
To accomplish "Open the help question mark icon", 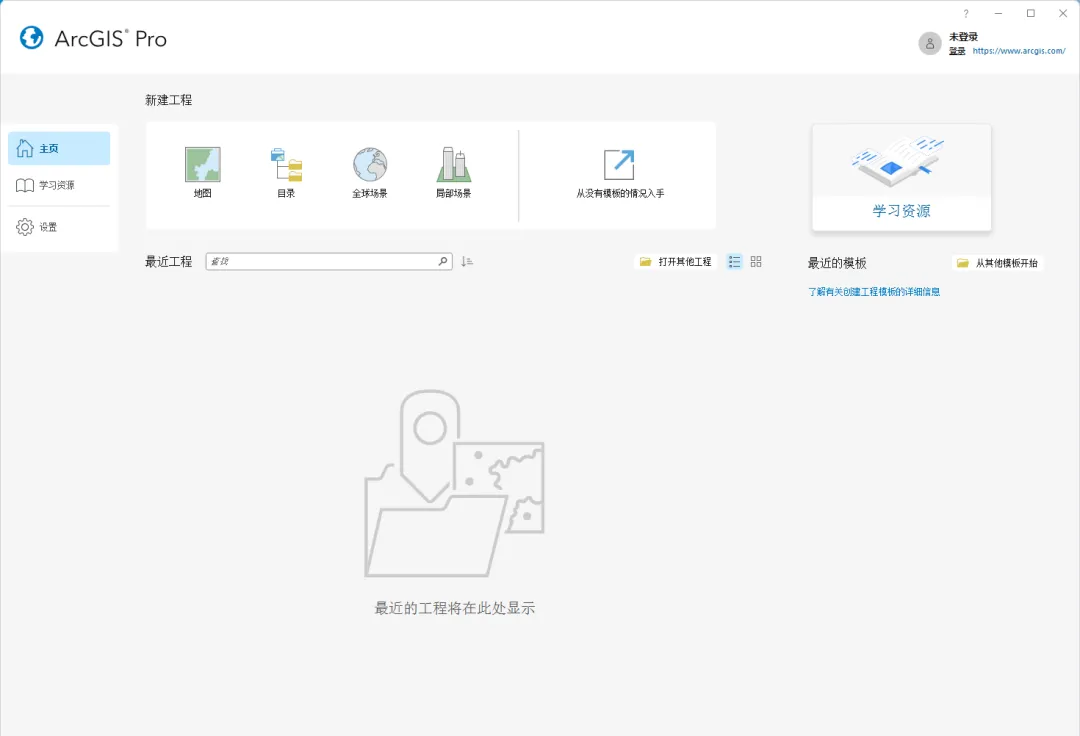I will tap(966, 13).
